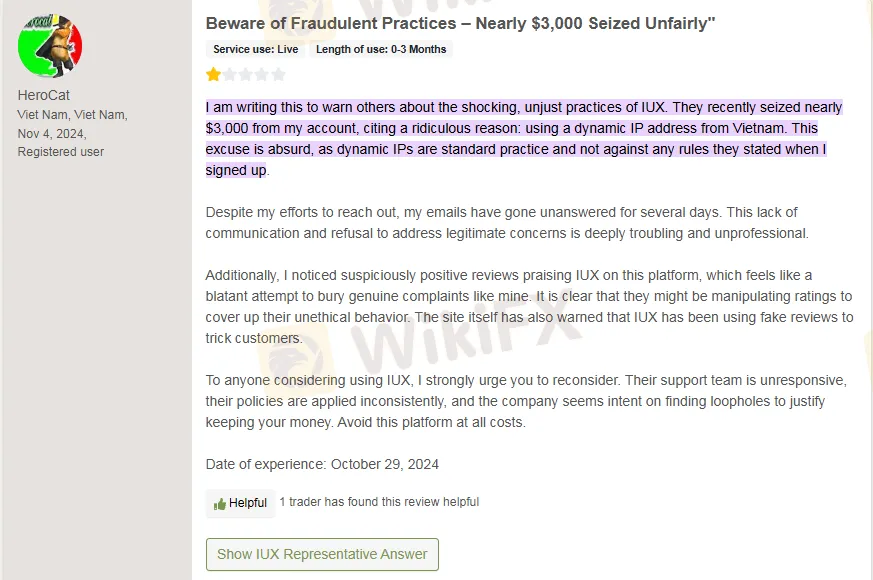Click the 'Service use: Live' tag
Screen dimensions: 873x580
(256, 49)
